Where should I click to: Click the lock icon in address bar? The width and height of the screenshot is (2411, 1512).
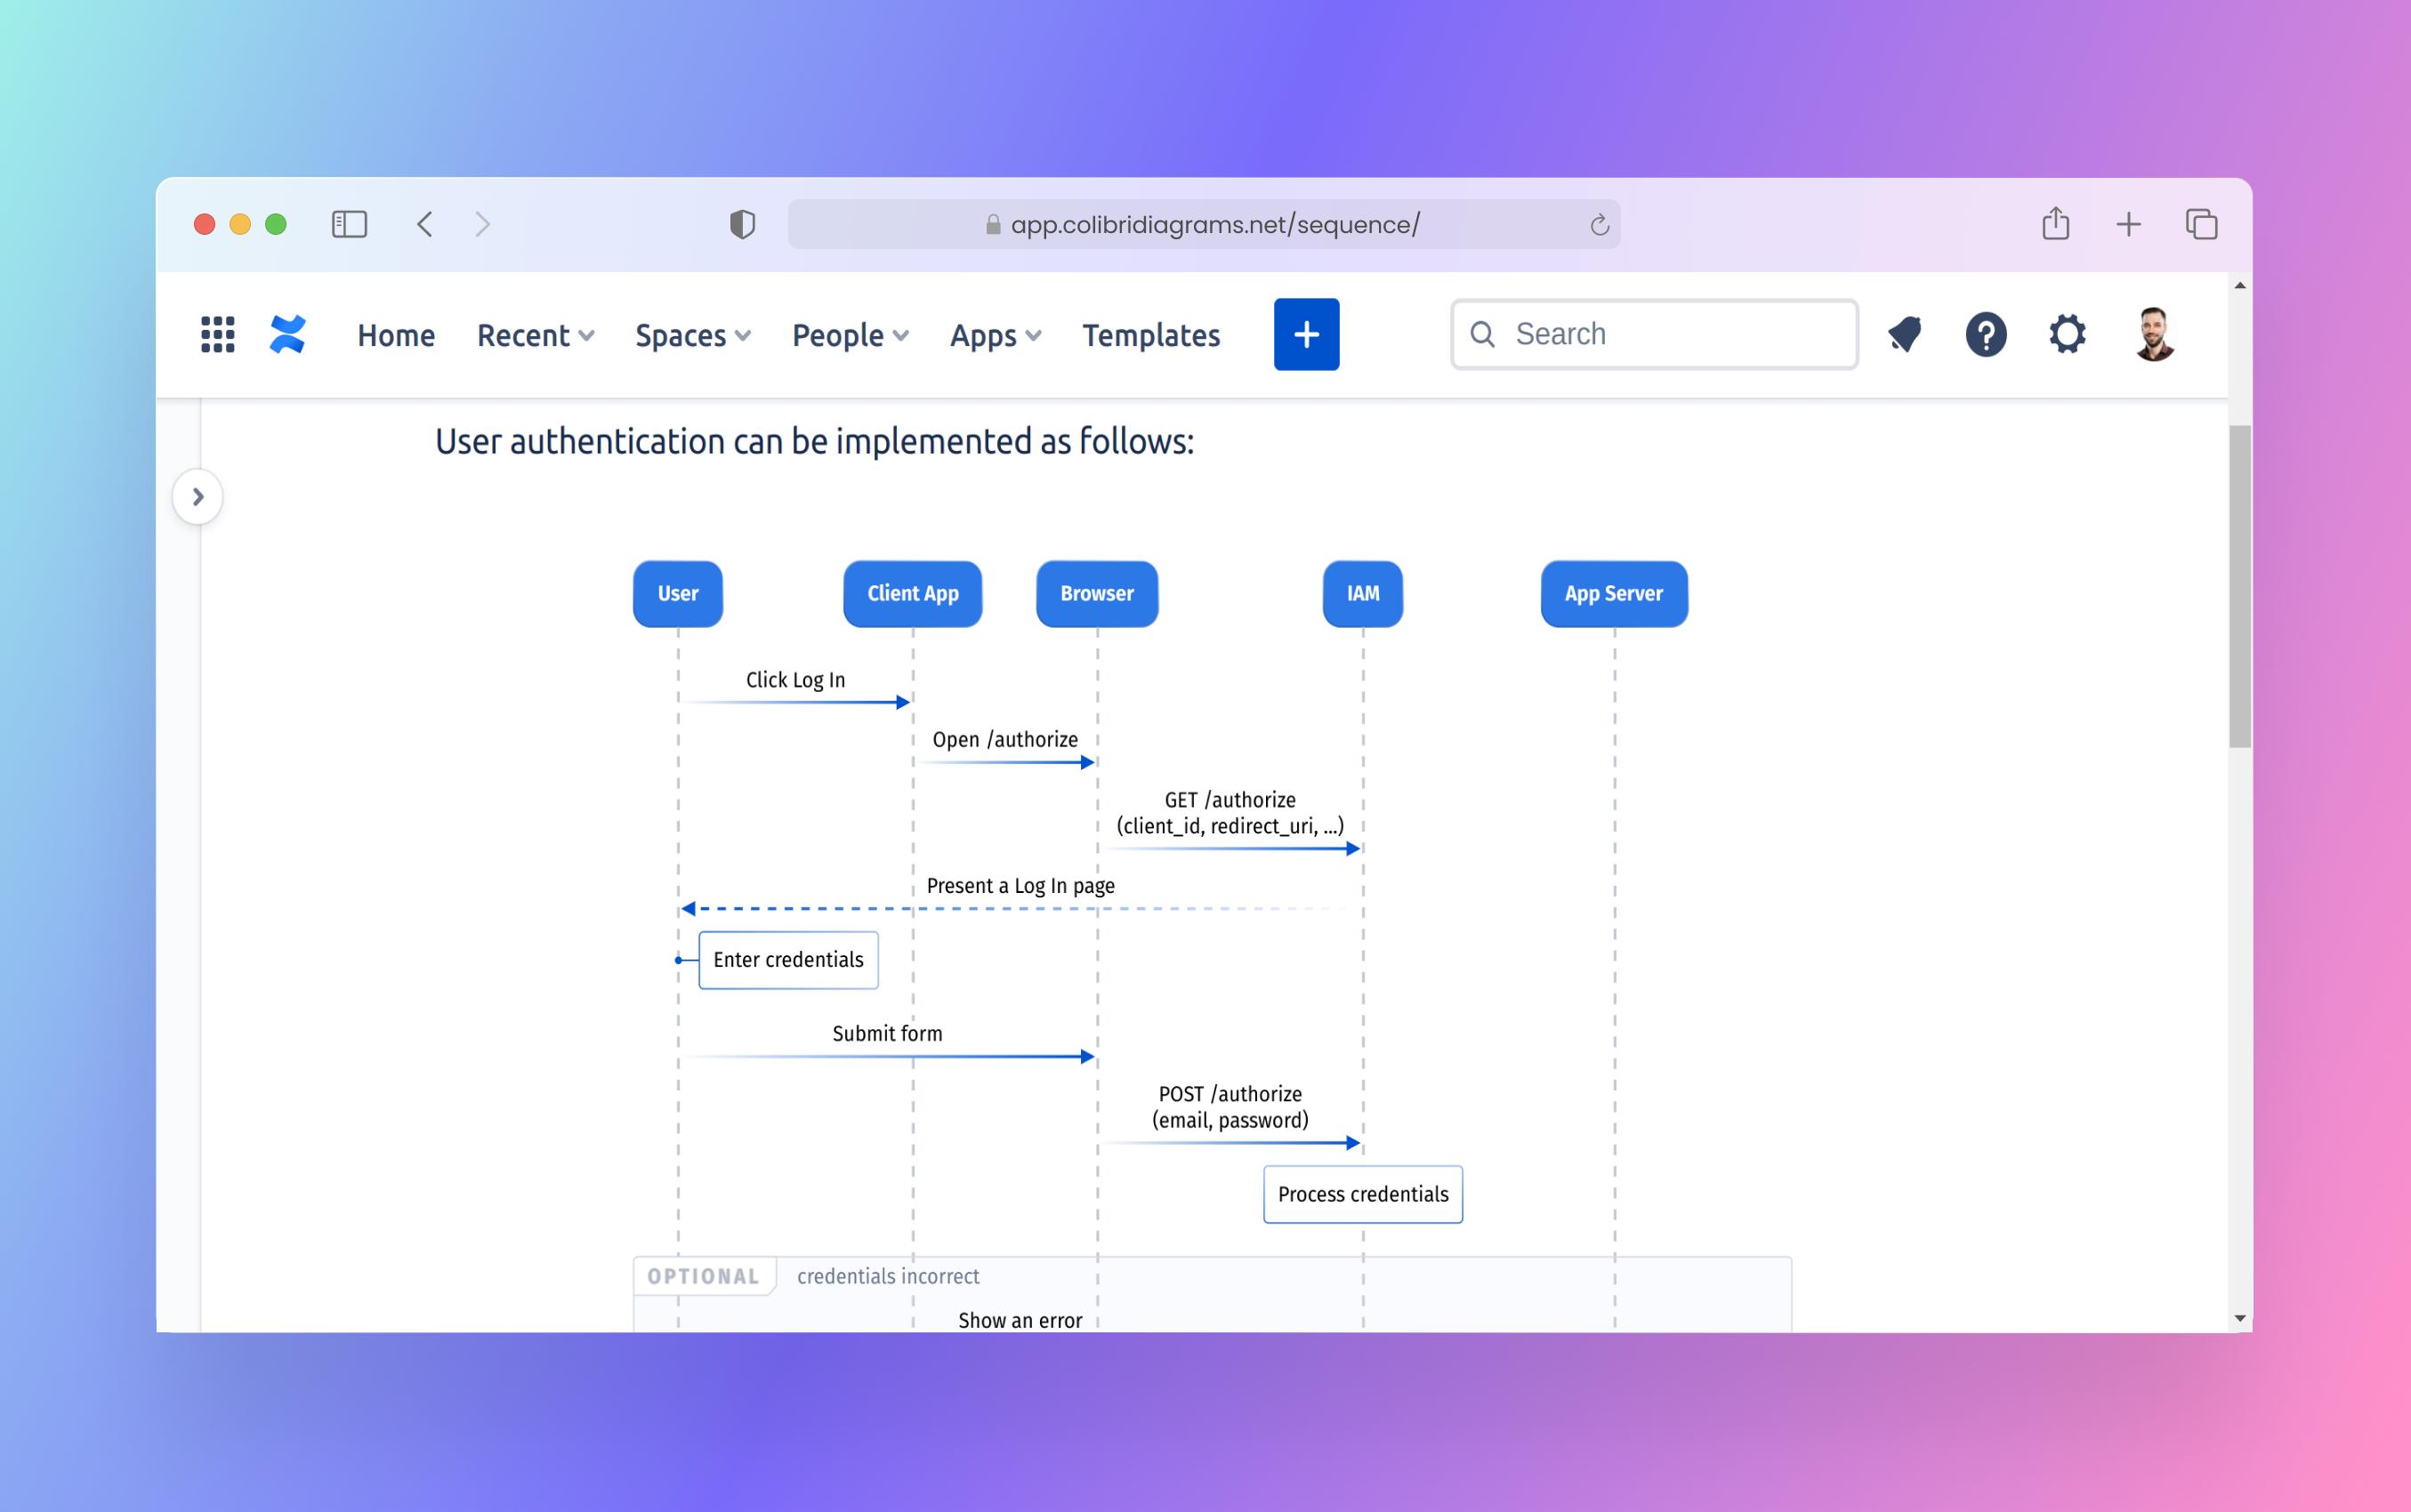point(992,224)
